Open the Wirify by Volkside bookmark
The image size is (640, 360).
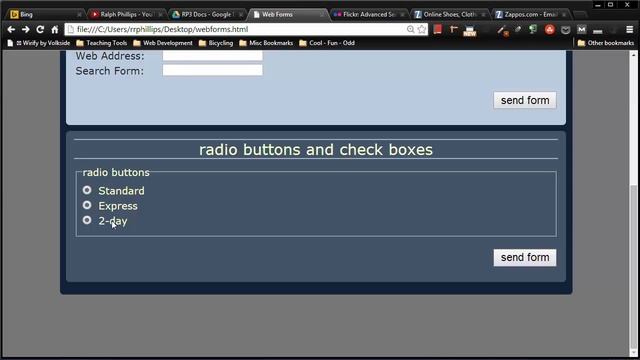click(x=39, y=43)
